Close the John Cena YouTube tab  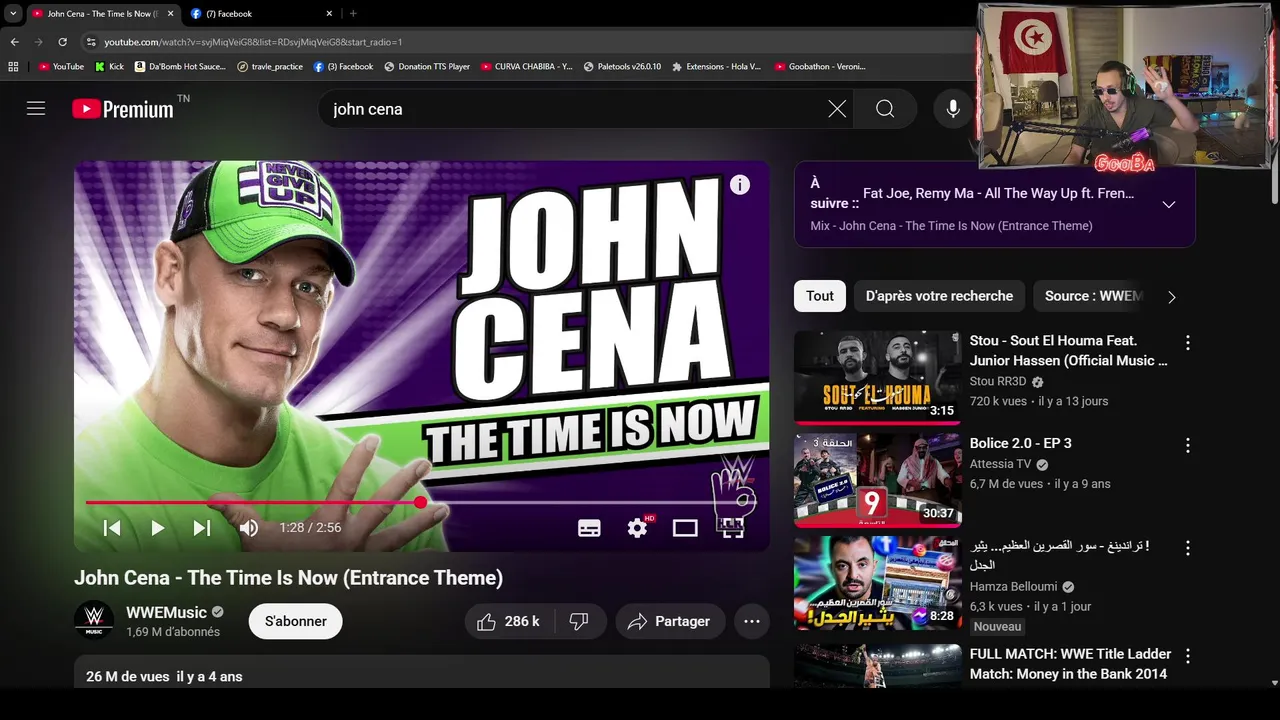tap(170, 14)
